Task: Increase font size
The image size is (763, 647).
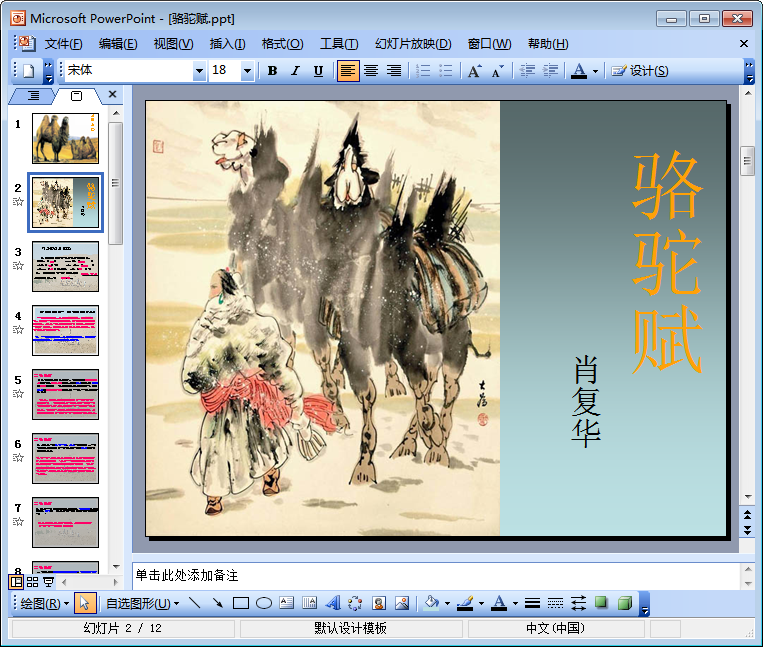Action: click(x=474, y=71)
